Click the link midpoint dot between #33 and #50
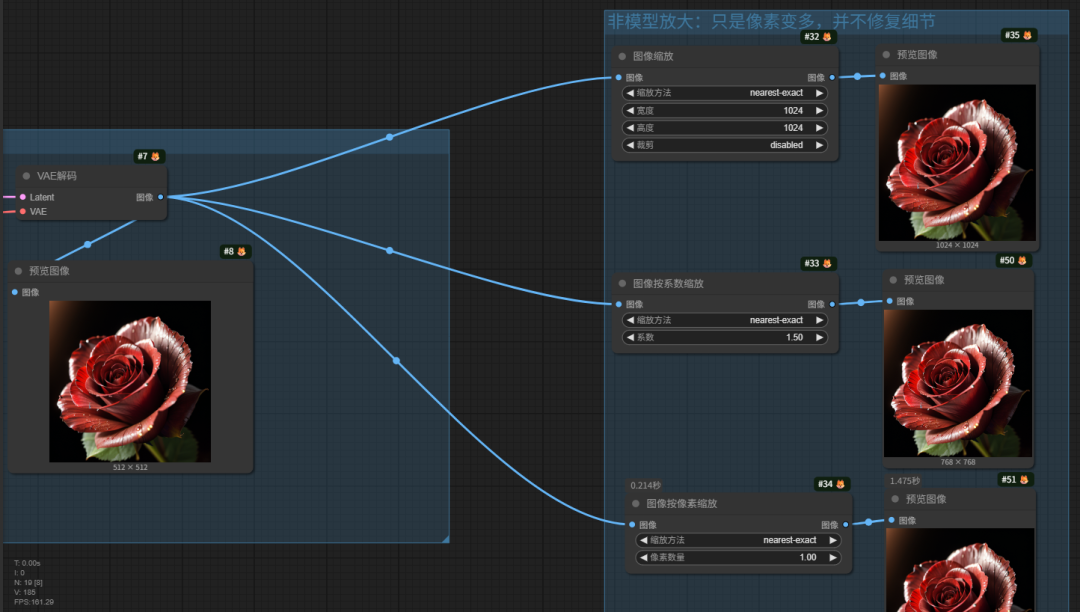1080x612 pixels. [861, 302]
